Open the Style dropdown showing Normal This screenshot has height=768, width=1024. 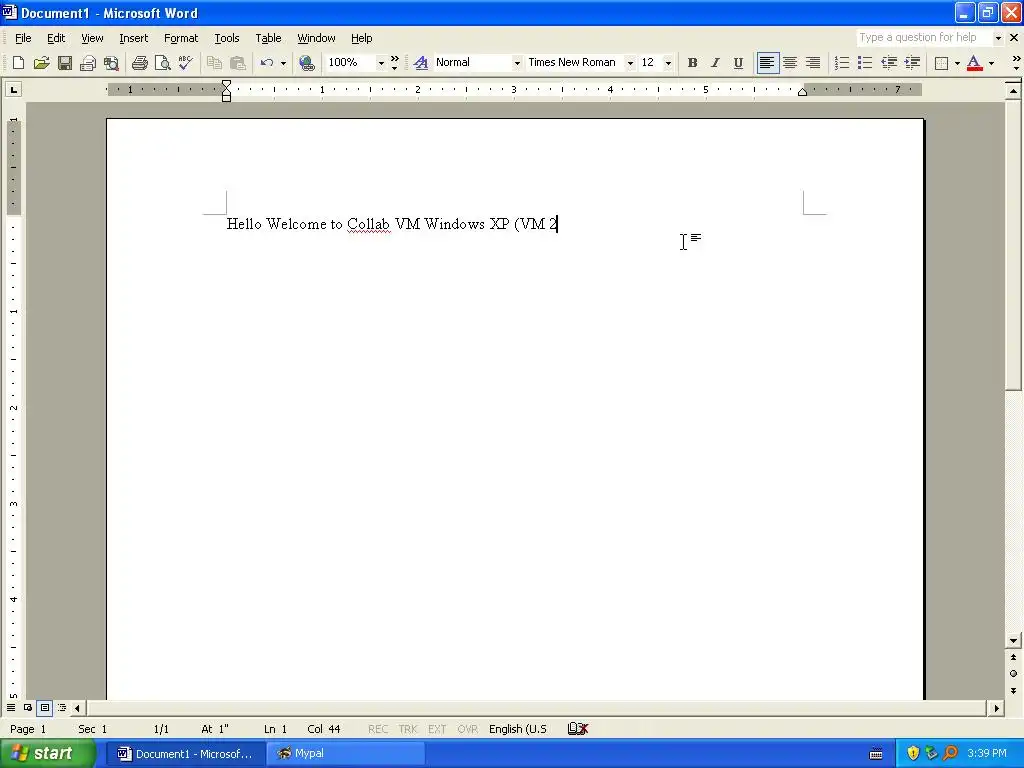[517, 63]
